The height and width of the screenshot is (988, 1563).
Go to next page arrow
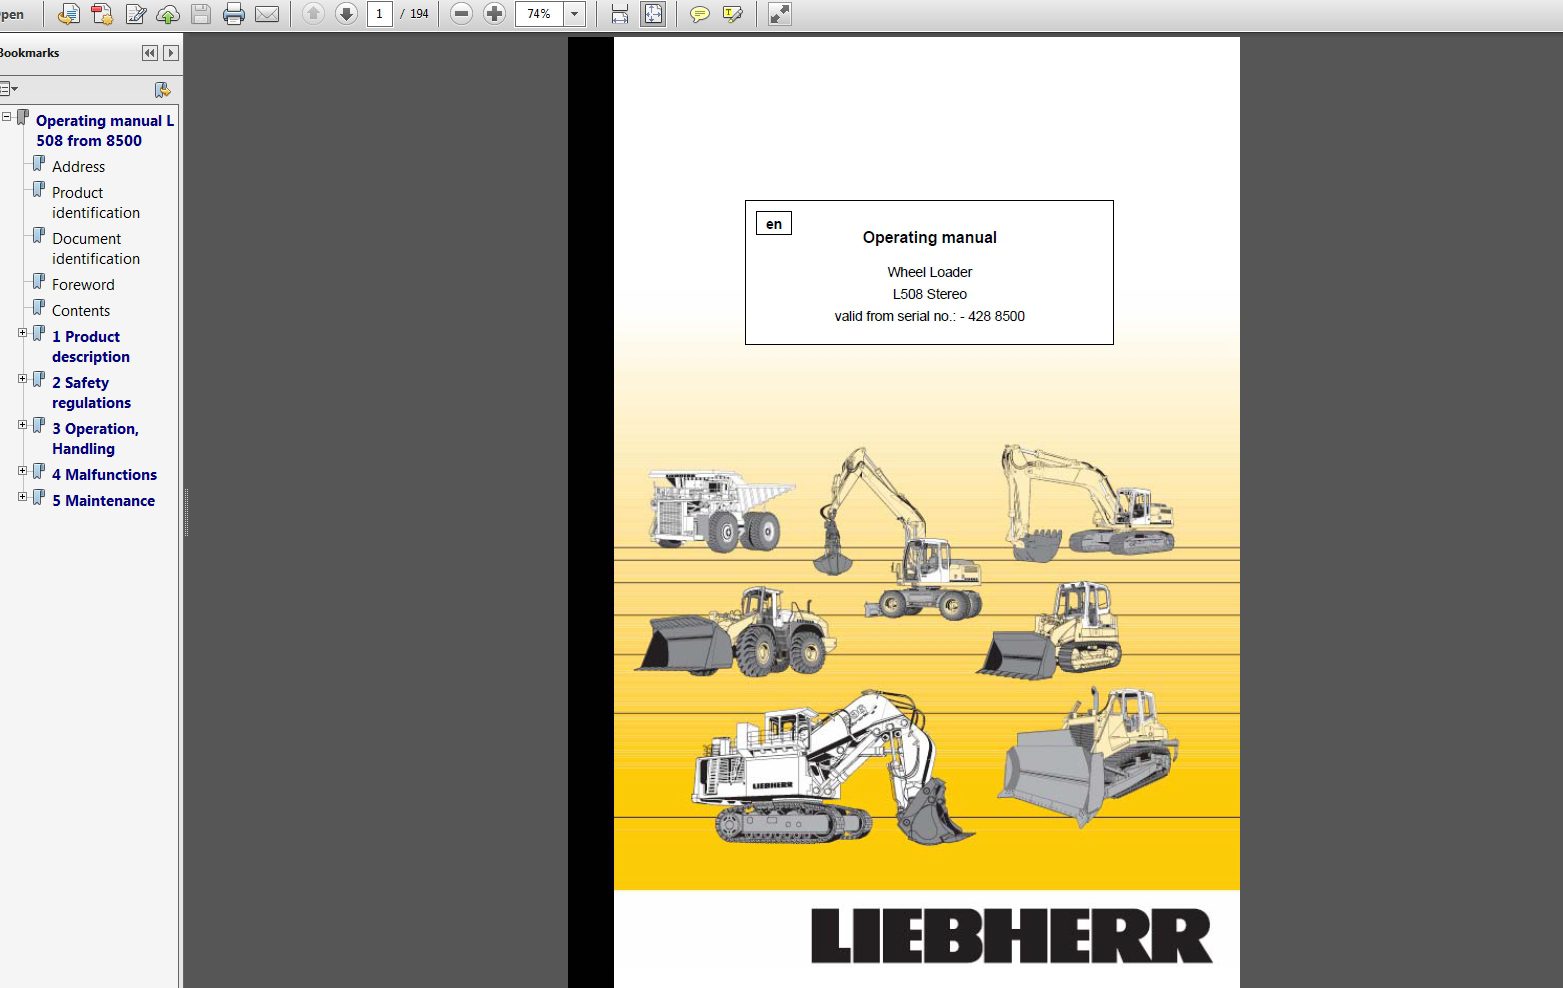[346, 14]
